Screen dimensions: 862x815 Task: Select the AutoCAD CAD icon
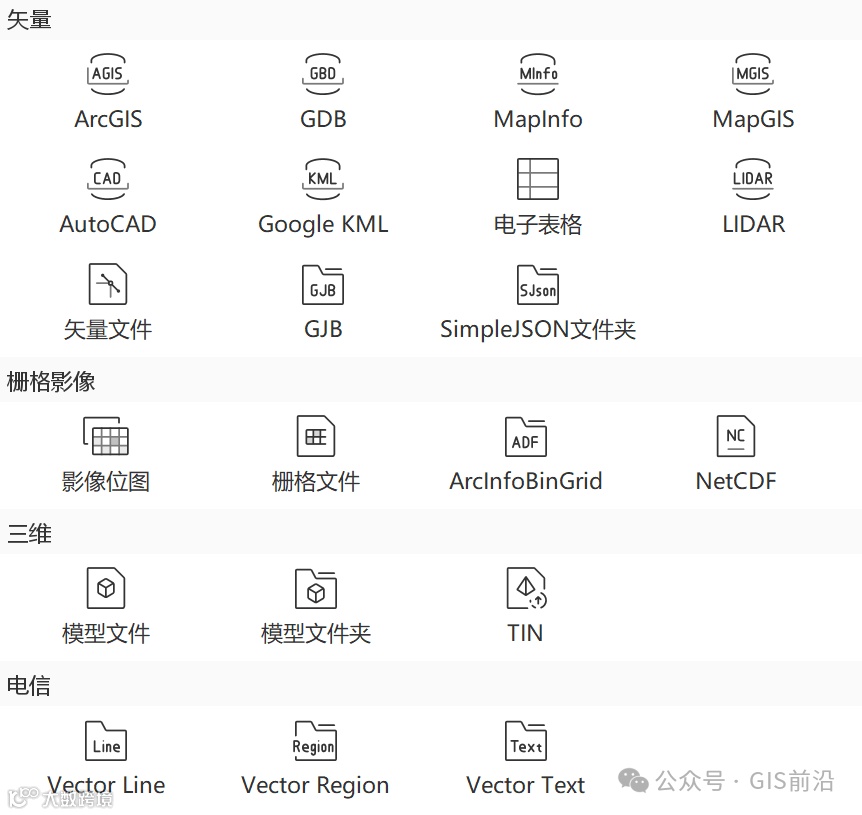point(108,179)
